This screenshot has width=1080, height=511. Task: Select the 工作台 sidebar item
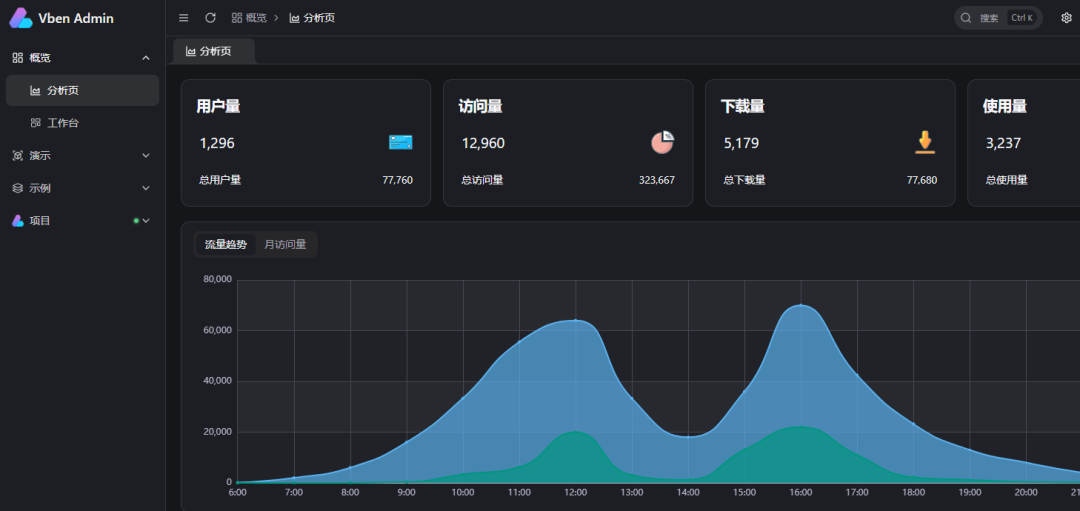[62, 123]
